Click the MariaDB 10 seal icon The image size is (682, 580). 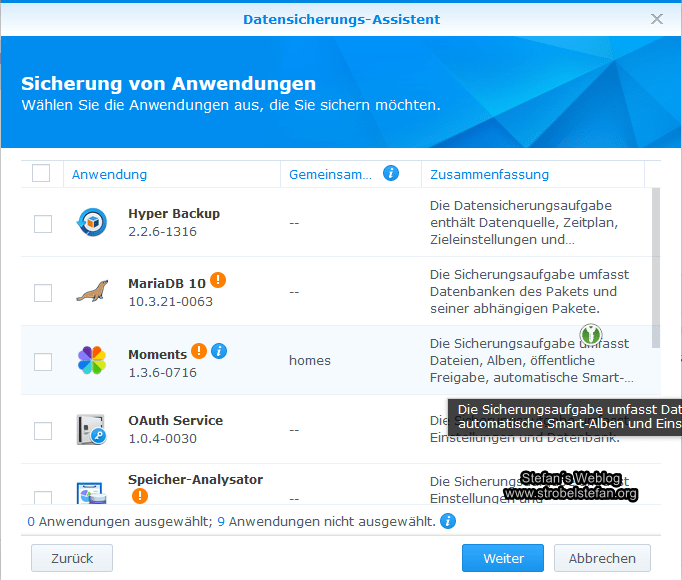pos(92,291)
